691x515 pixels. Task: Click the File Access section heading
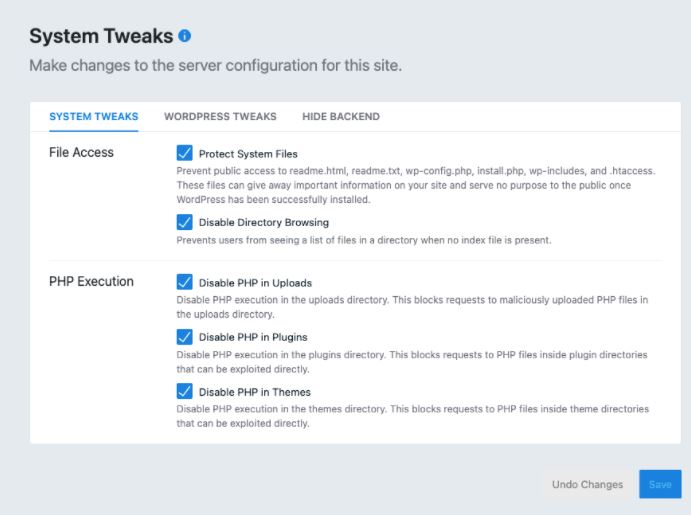coord(82,152)
